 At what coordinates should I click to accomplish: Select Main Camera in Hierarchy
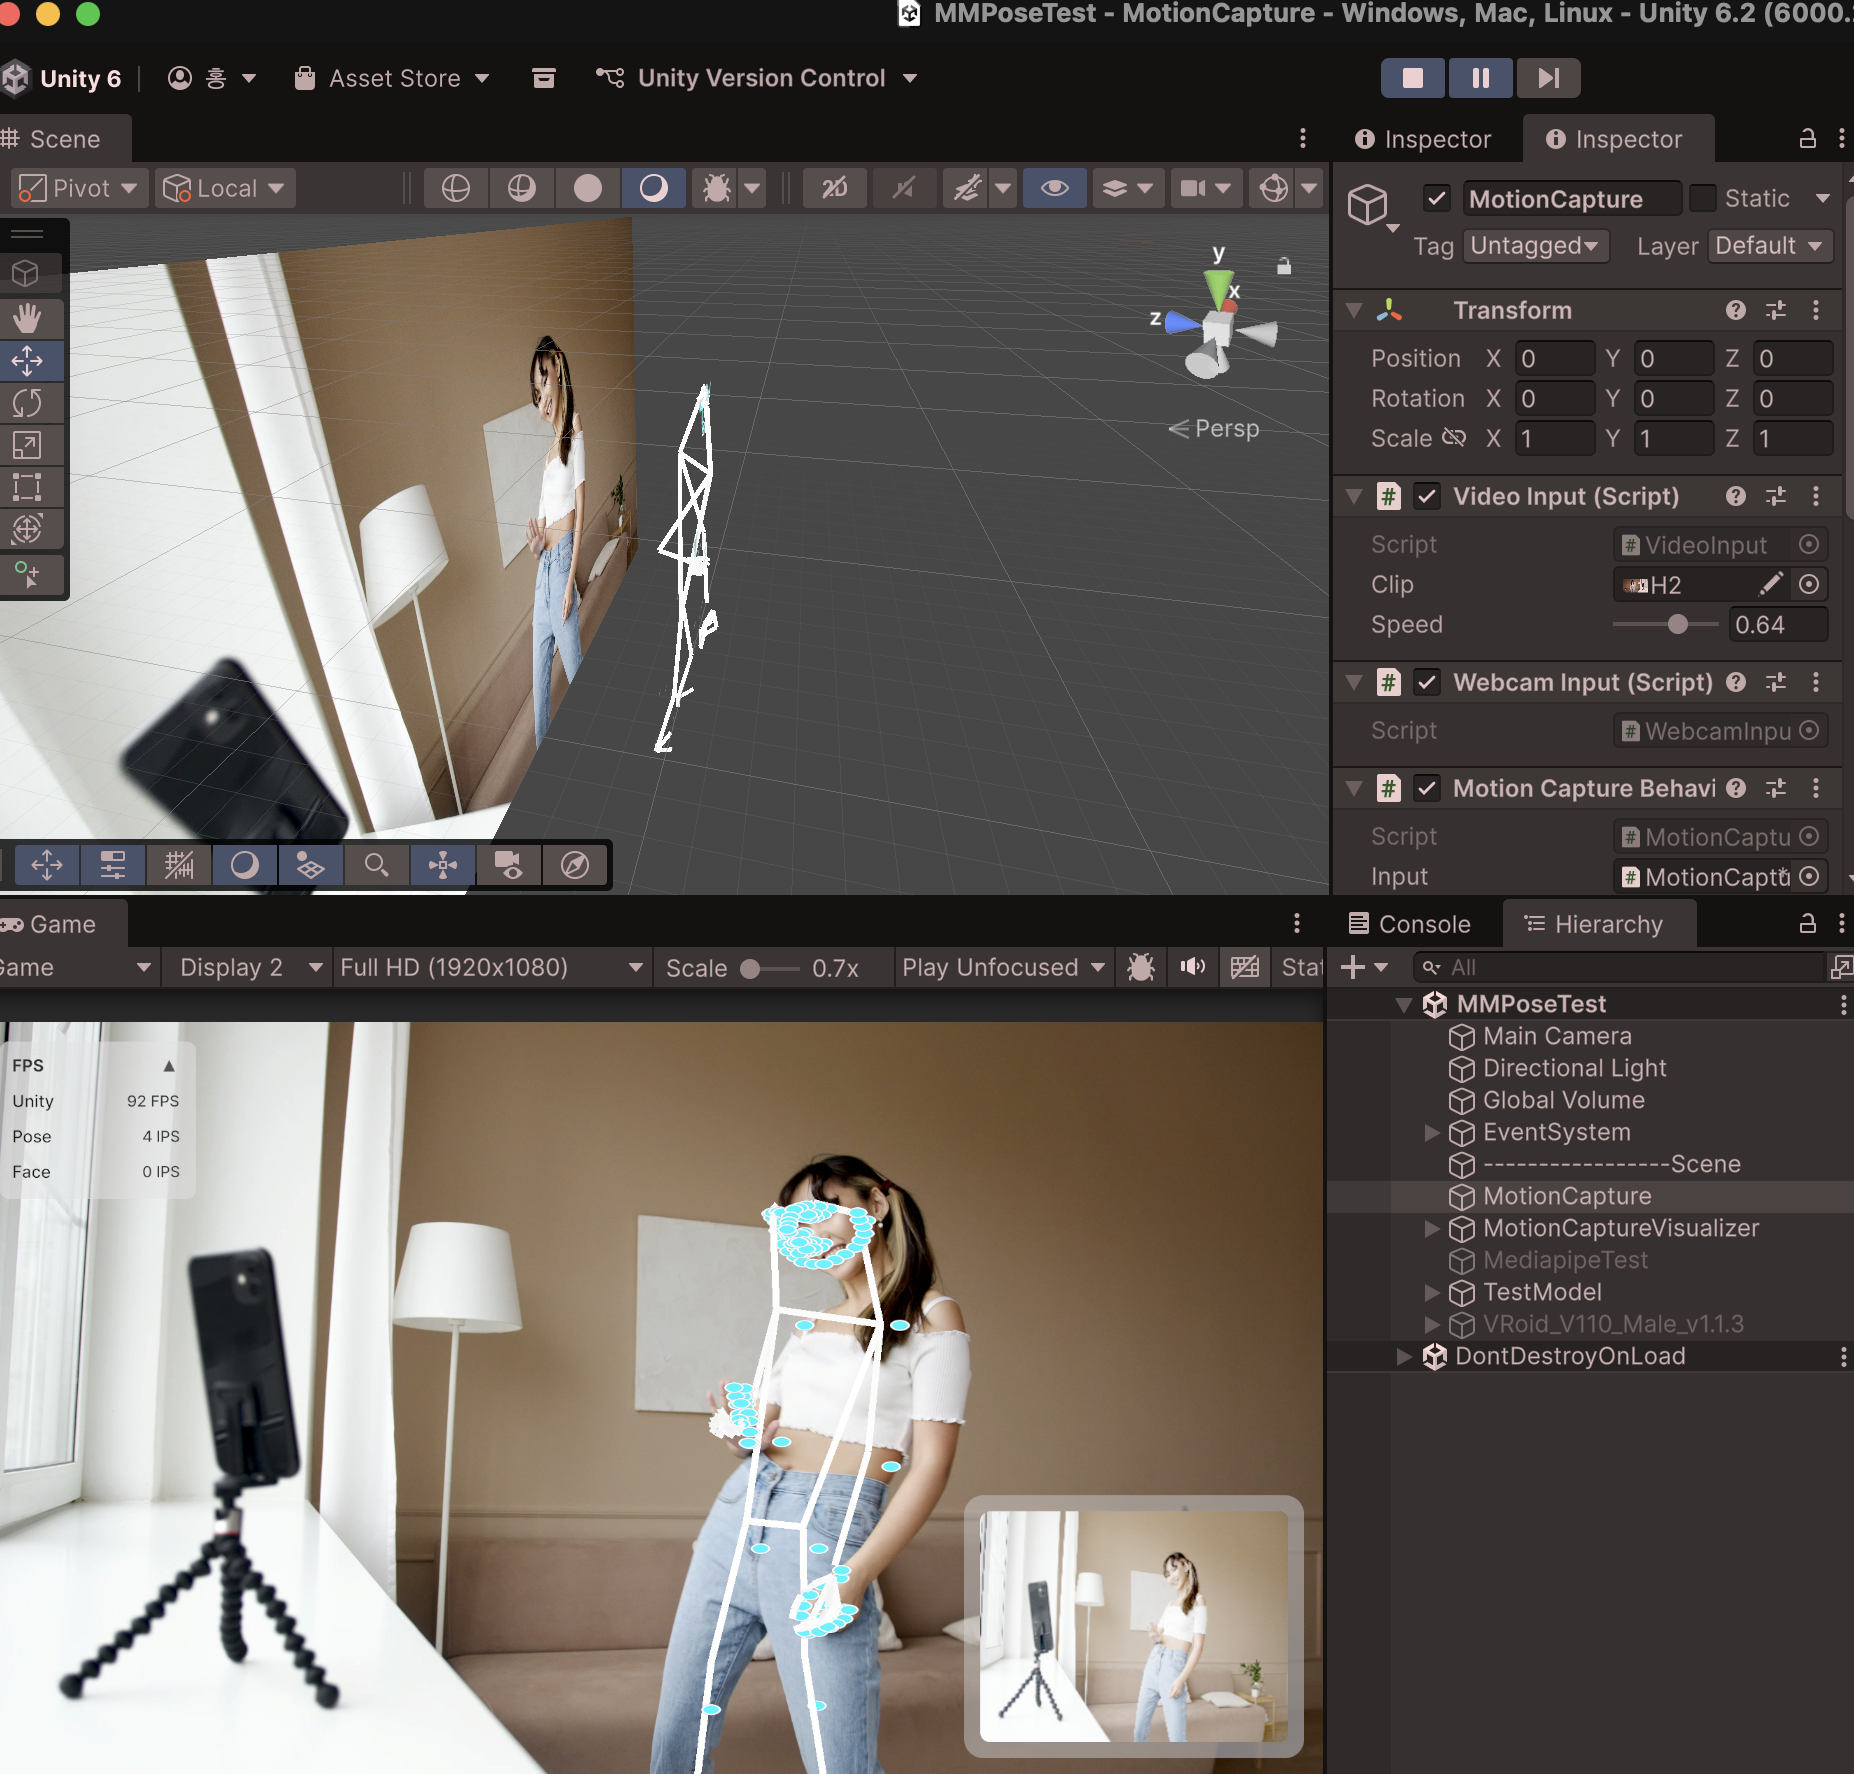pos(1556,1036)
